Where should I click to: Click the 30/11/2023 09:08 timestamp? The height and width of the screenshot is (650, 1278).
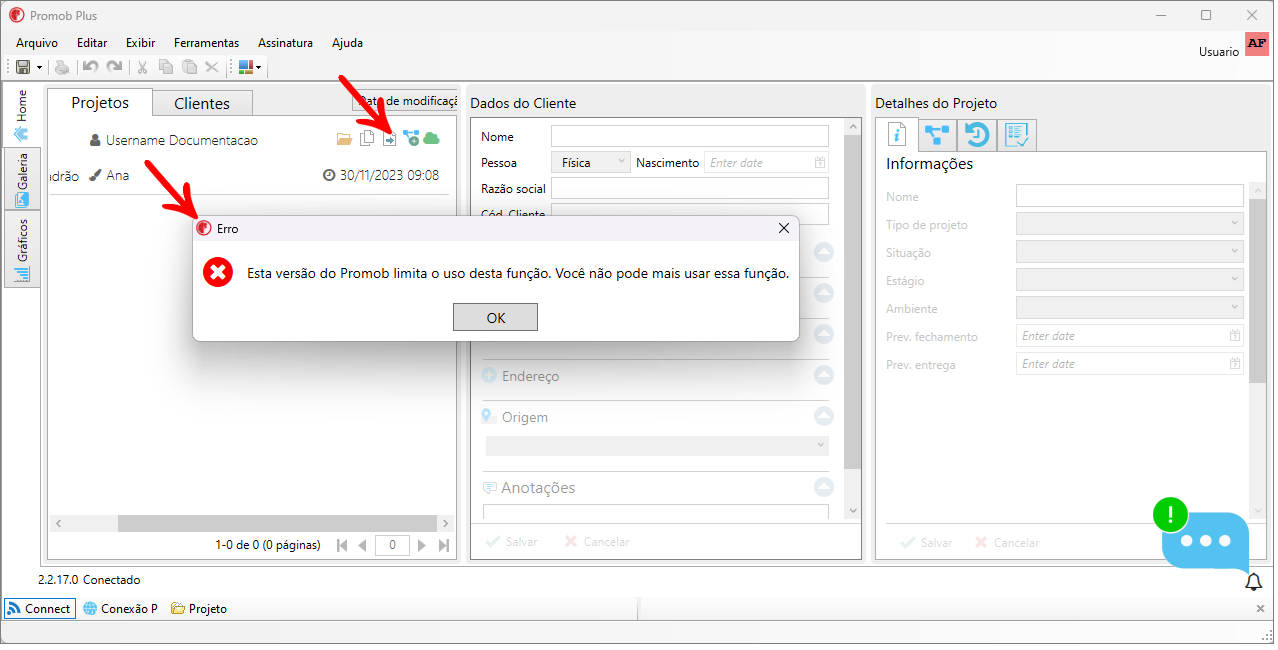[x=389, y=175]
